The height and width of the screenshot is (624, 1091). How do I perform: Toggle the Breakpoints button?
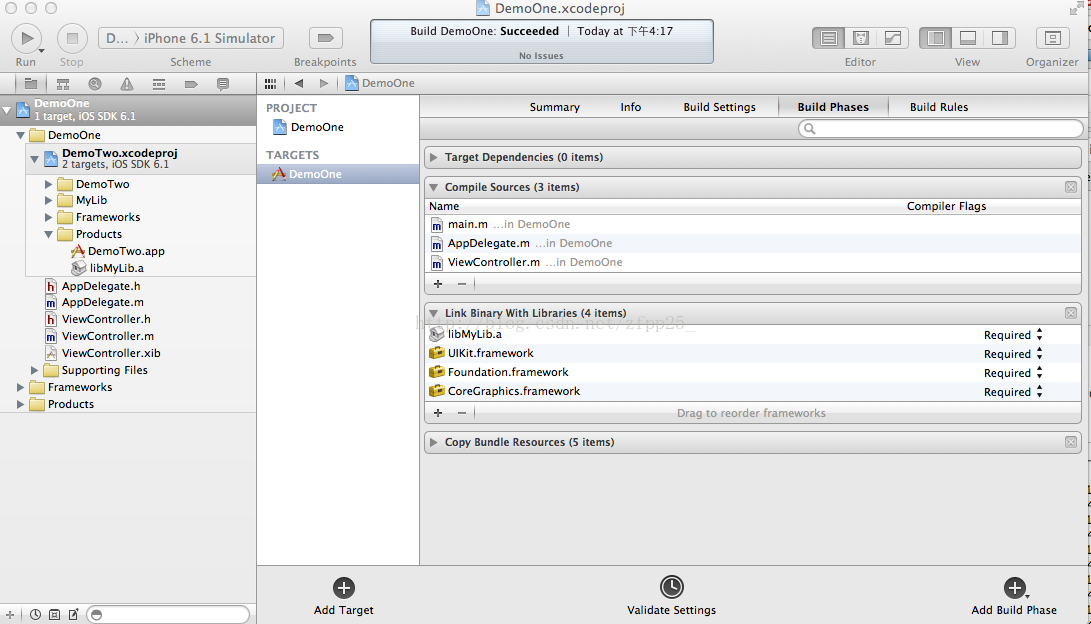click(325, 38)
